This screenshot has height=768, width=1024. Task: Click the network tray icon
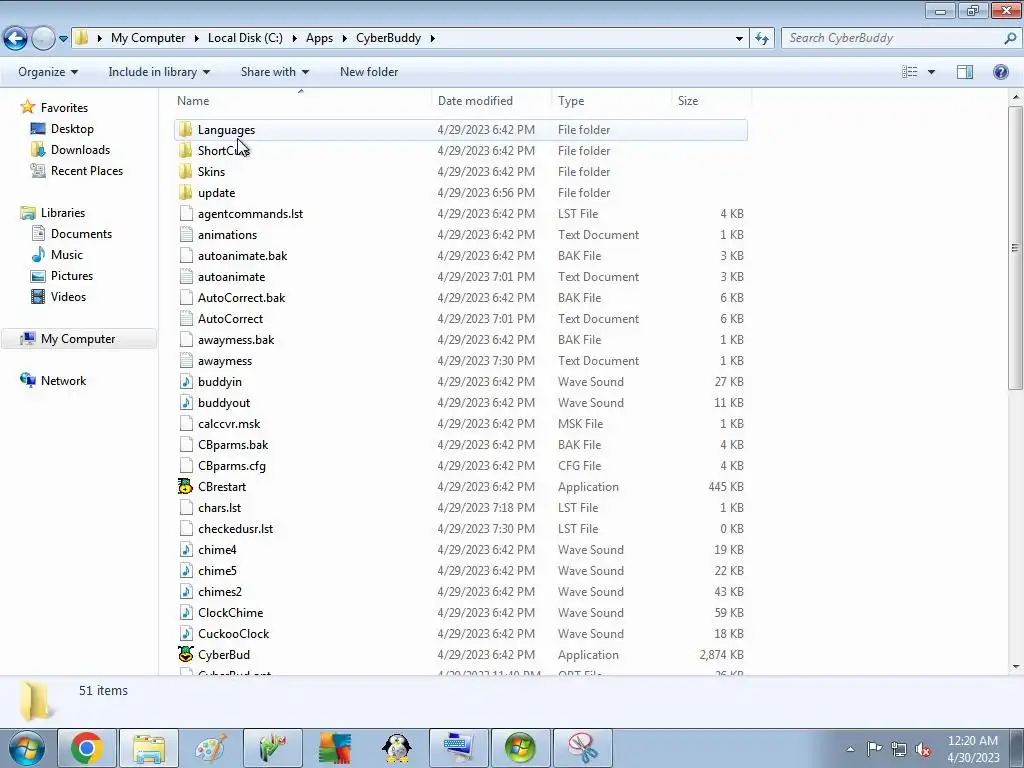tap(899, 749)
